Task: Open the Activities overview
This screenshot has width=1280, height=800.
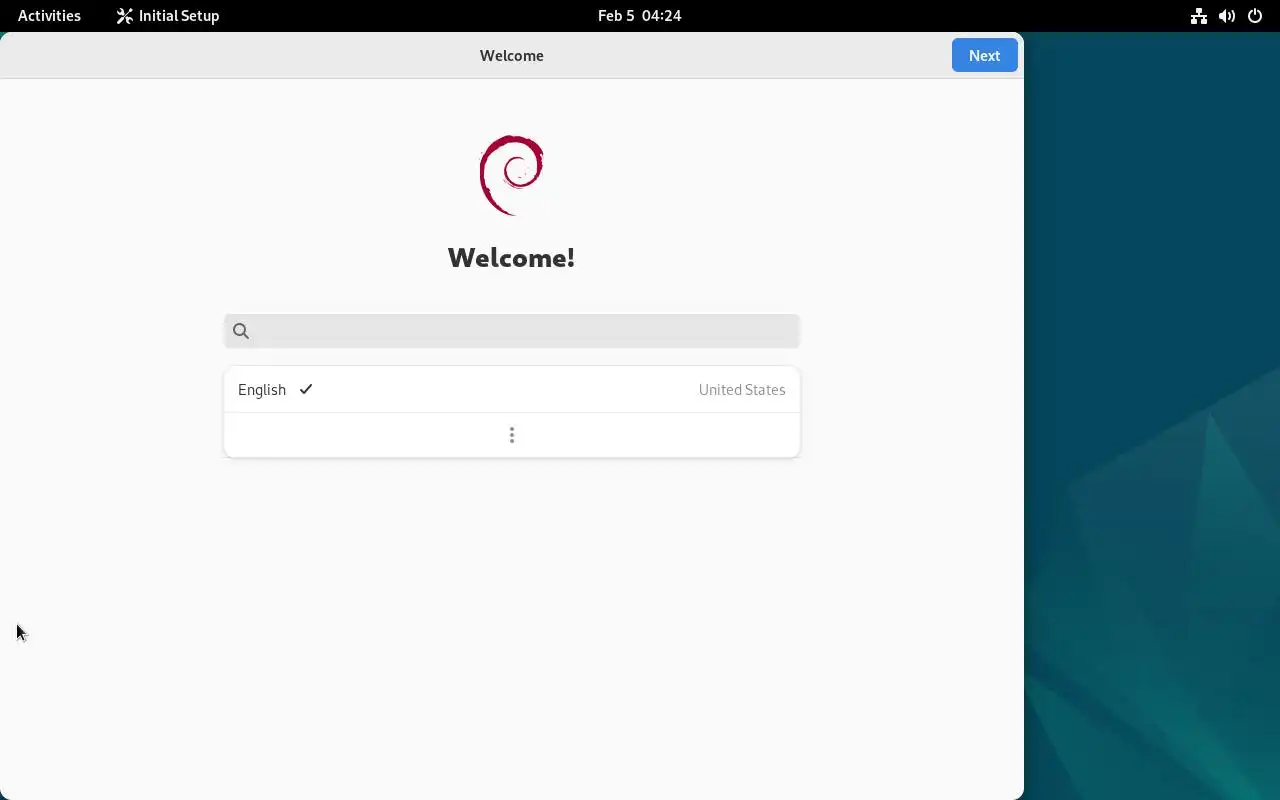Action: click(49, 16)
